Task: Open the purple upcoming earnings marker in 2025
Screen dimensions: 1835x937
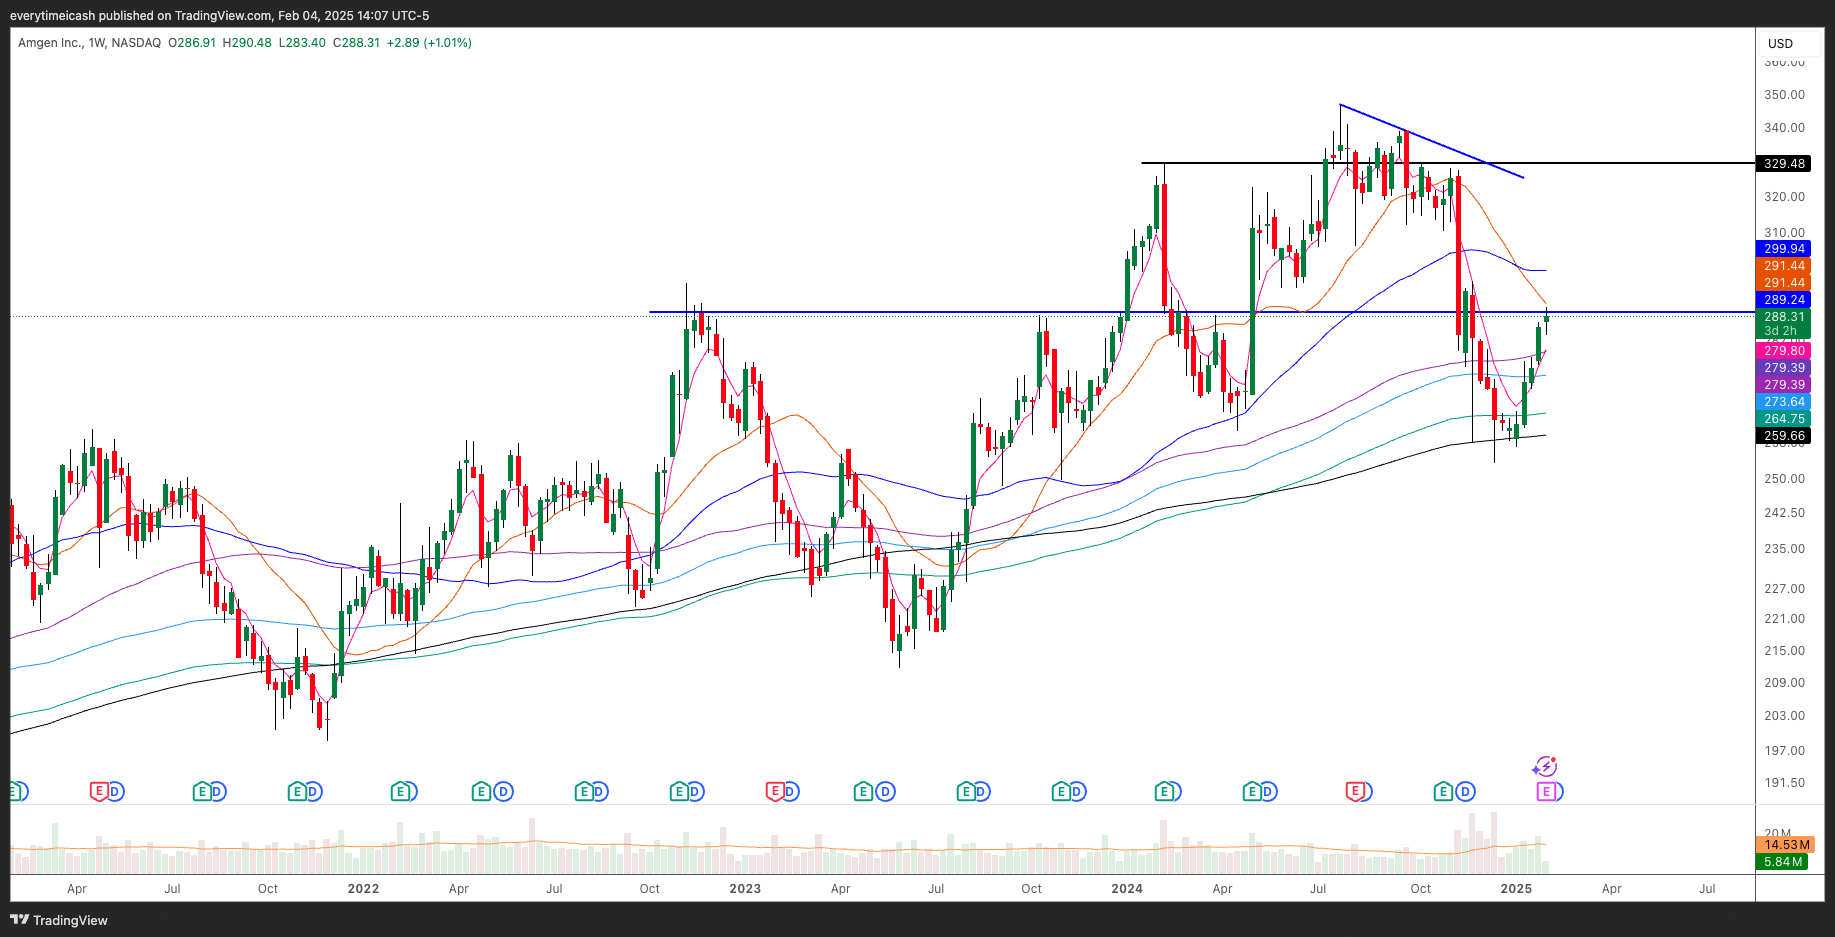Action: click(1546, 791)
